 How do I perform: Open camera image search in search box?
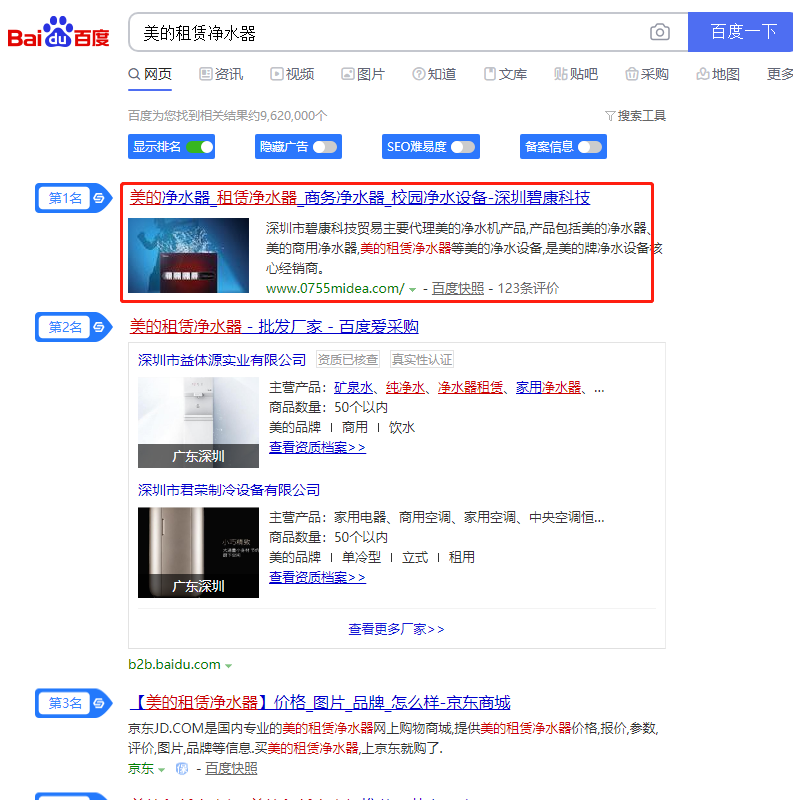(659, 32)
